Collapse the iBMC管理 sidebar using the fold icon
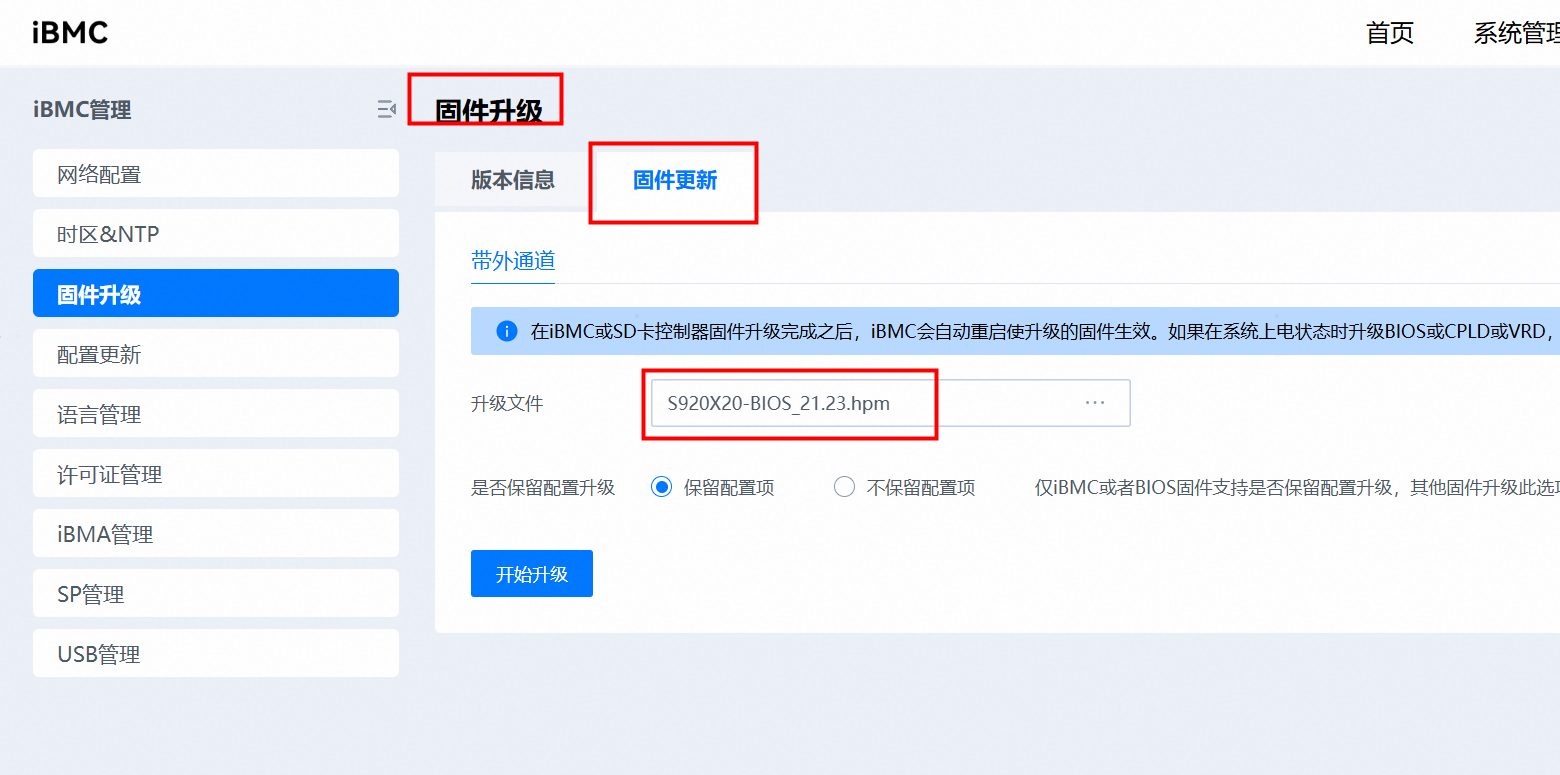Screen dimensions: 1560x775 click(x=386, y=110)
